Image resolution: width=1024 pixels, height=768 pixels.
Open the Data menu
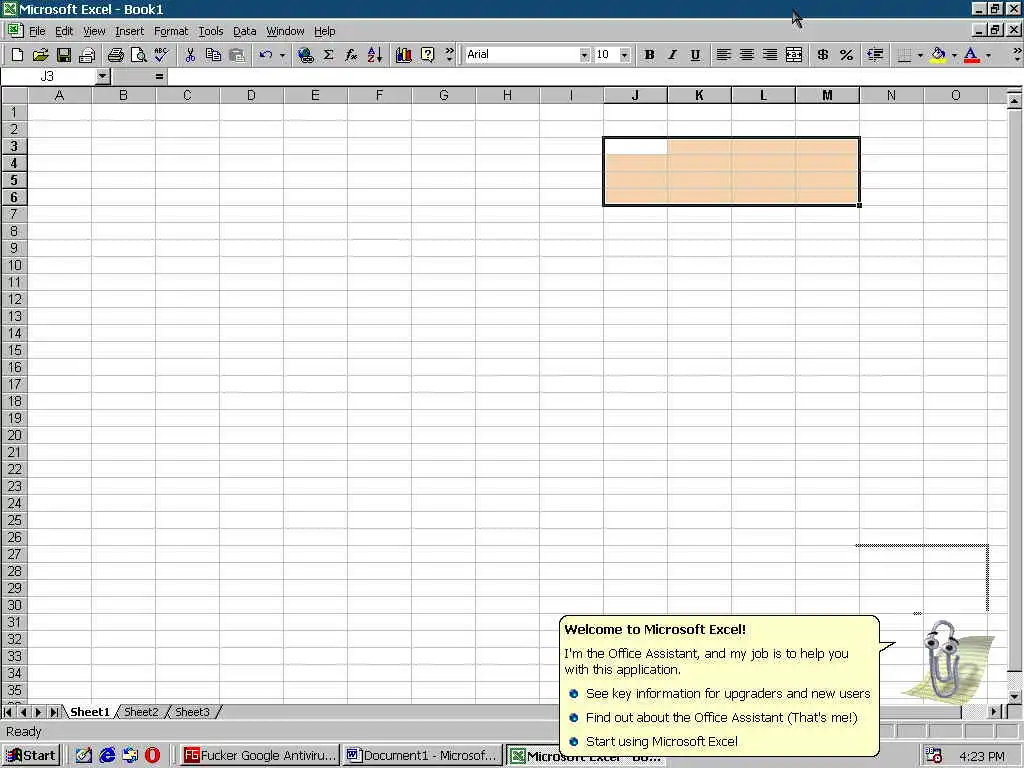coord(245,31)
